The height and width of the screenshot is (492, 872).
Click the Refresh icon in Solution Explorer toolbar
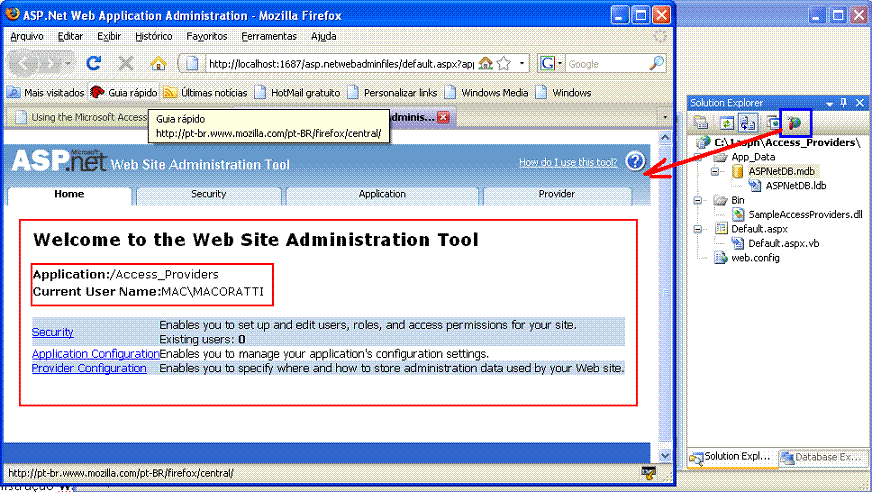pos(726,123)
